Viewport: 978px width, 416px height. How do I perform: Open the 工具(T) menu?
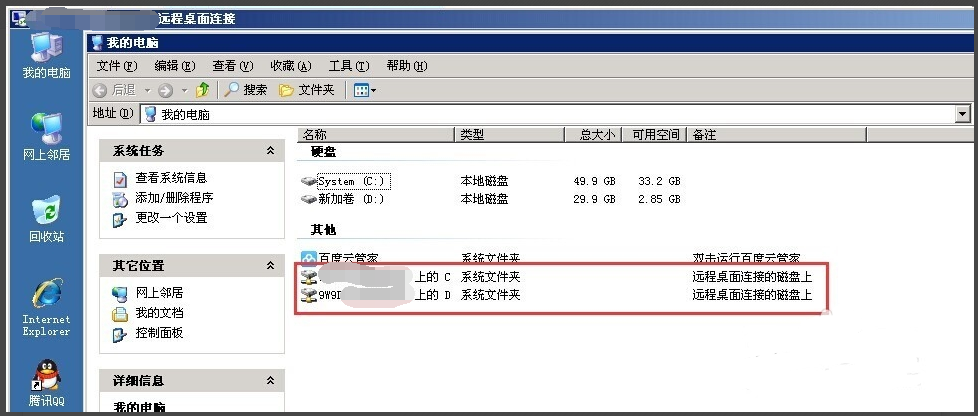tap(348, 66)
